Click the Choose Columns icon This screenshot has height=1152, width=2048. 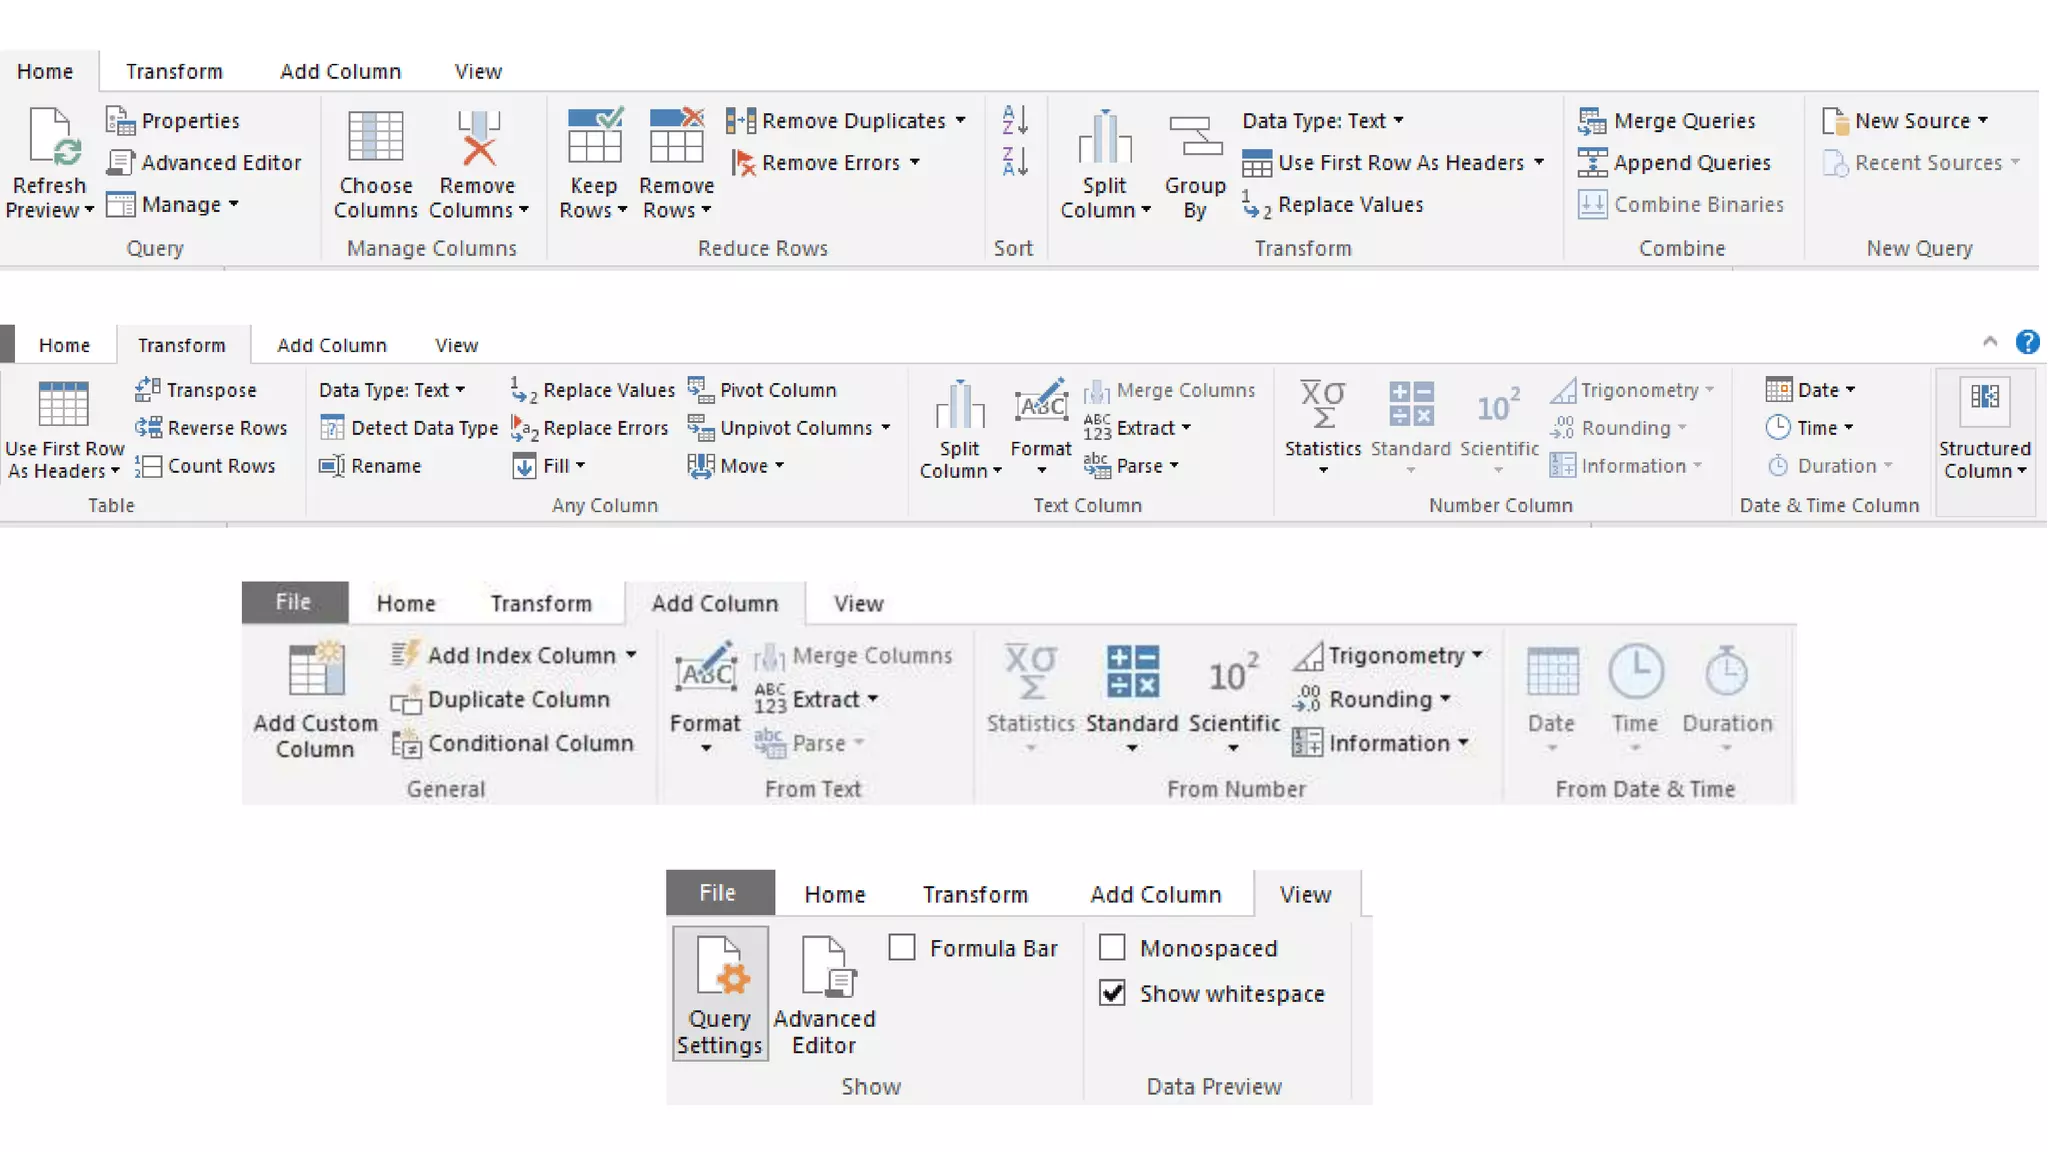pos(375,137)
